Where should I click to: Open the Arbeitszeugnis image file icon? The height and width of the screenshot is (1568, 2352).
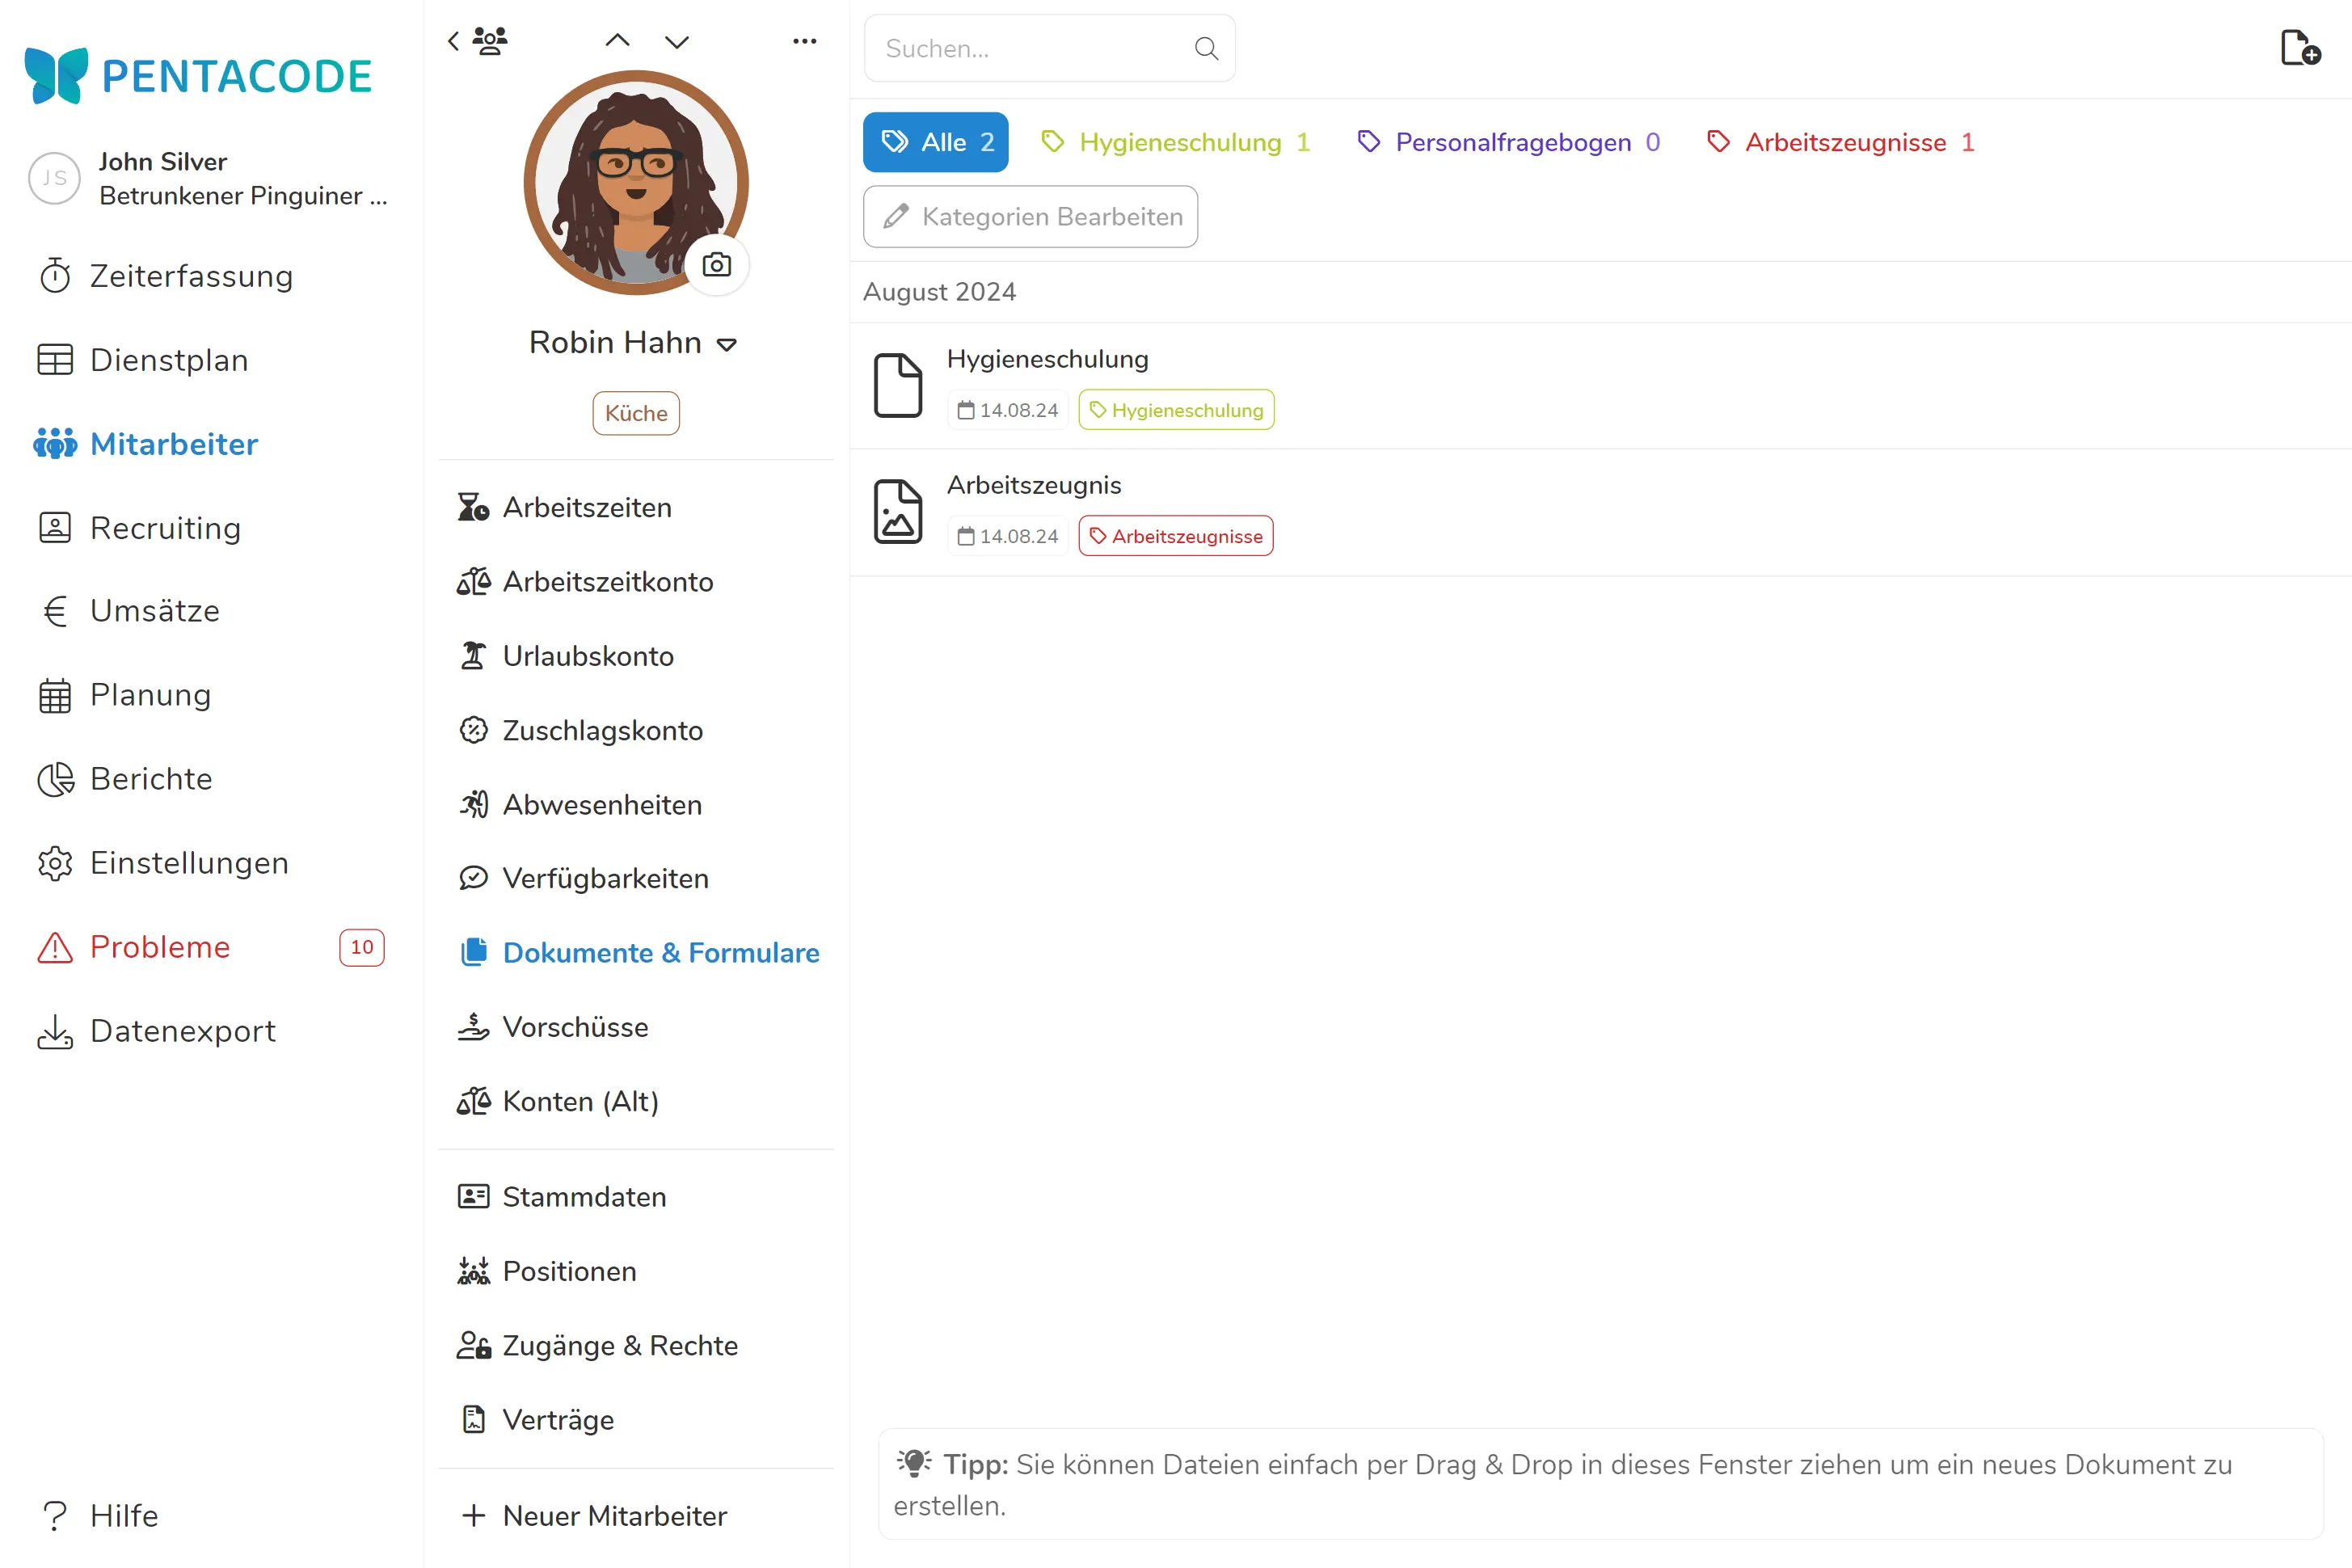897,511
